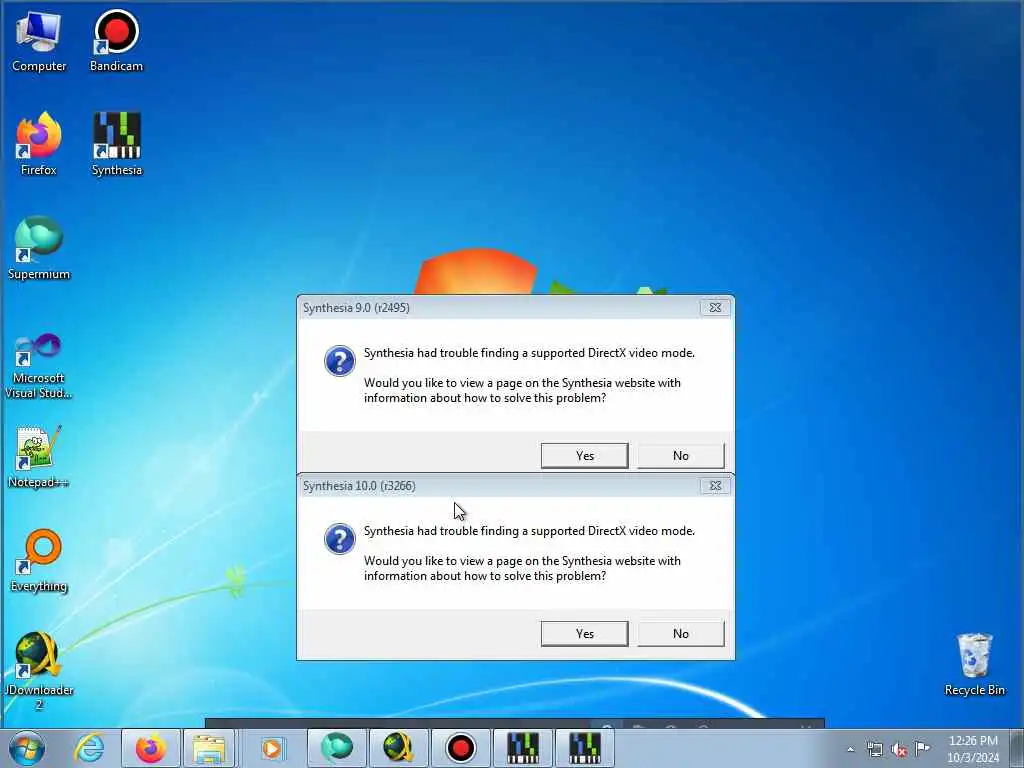Select the Microsoft Visual Studio shortcut
This screenshot has height=768, width=1024.
pos(39,366)
